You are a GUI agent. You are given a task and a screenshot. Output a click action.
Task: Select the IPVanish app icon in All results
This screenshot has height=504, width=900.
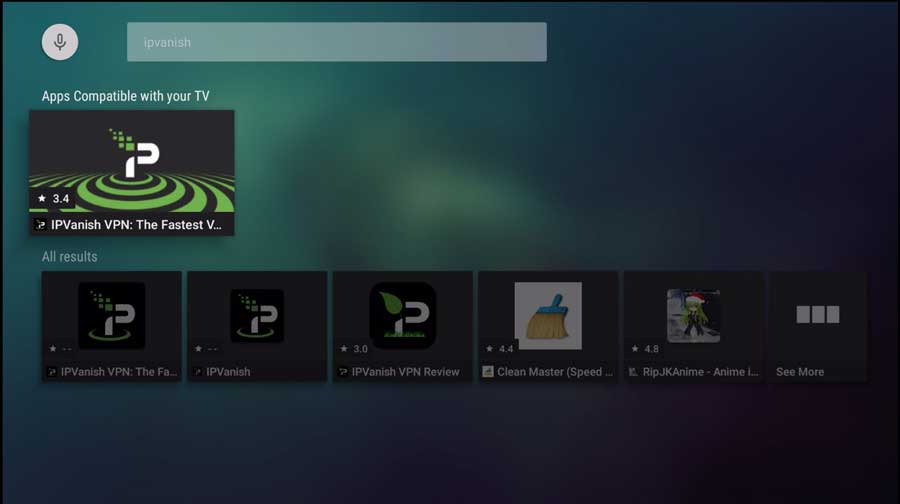tap(257, 316)
